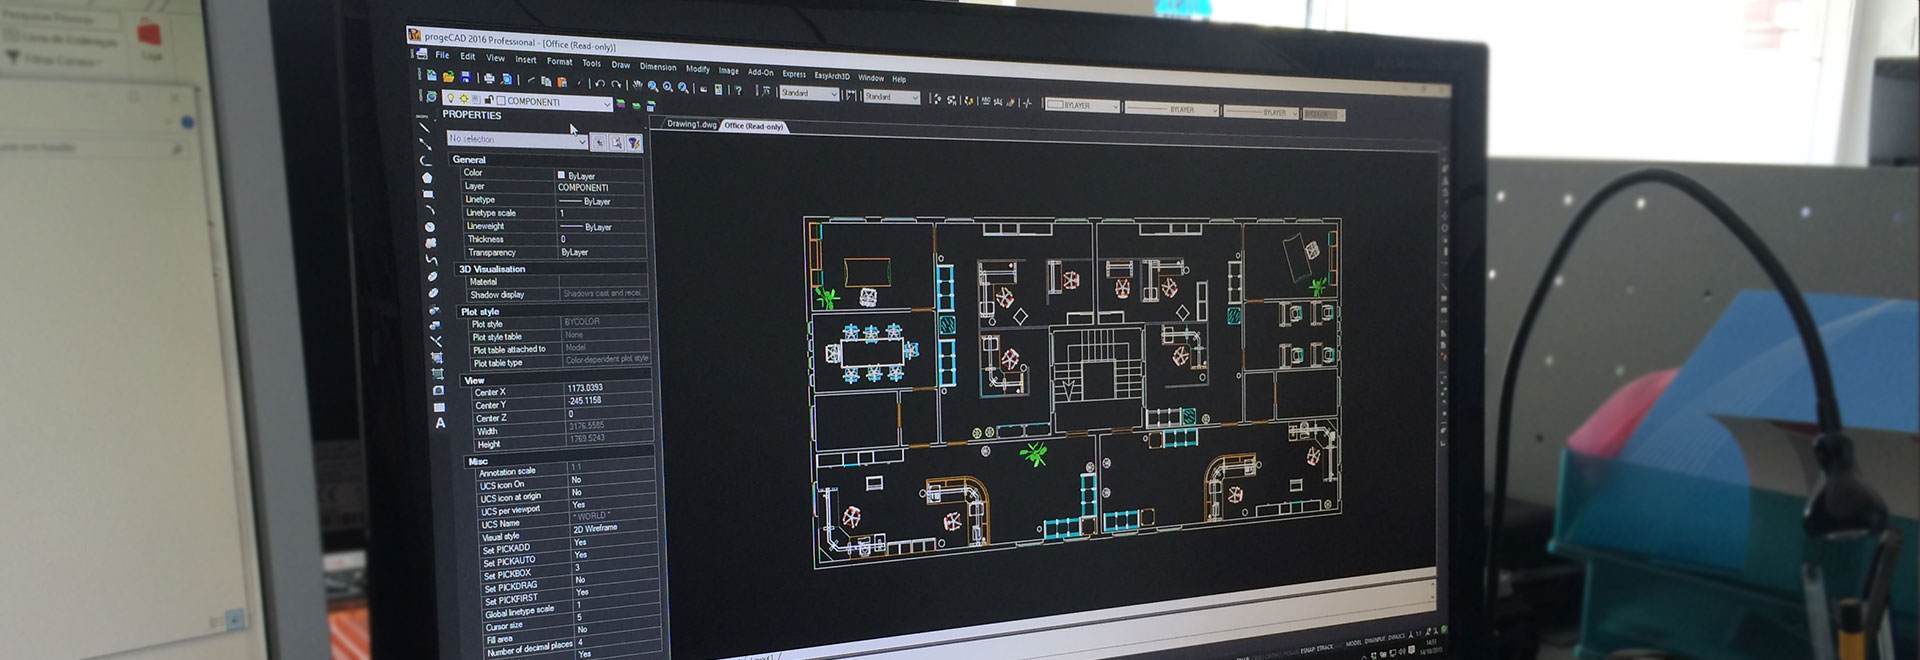Screen dimensions: 1920x660
Task: Open the Express menu
Action: click(794, 73)
